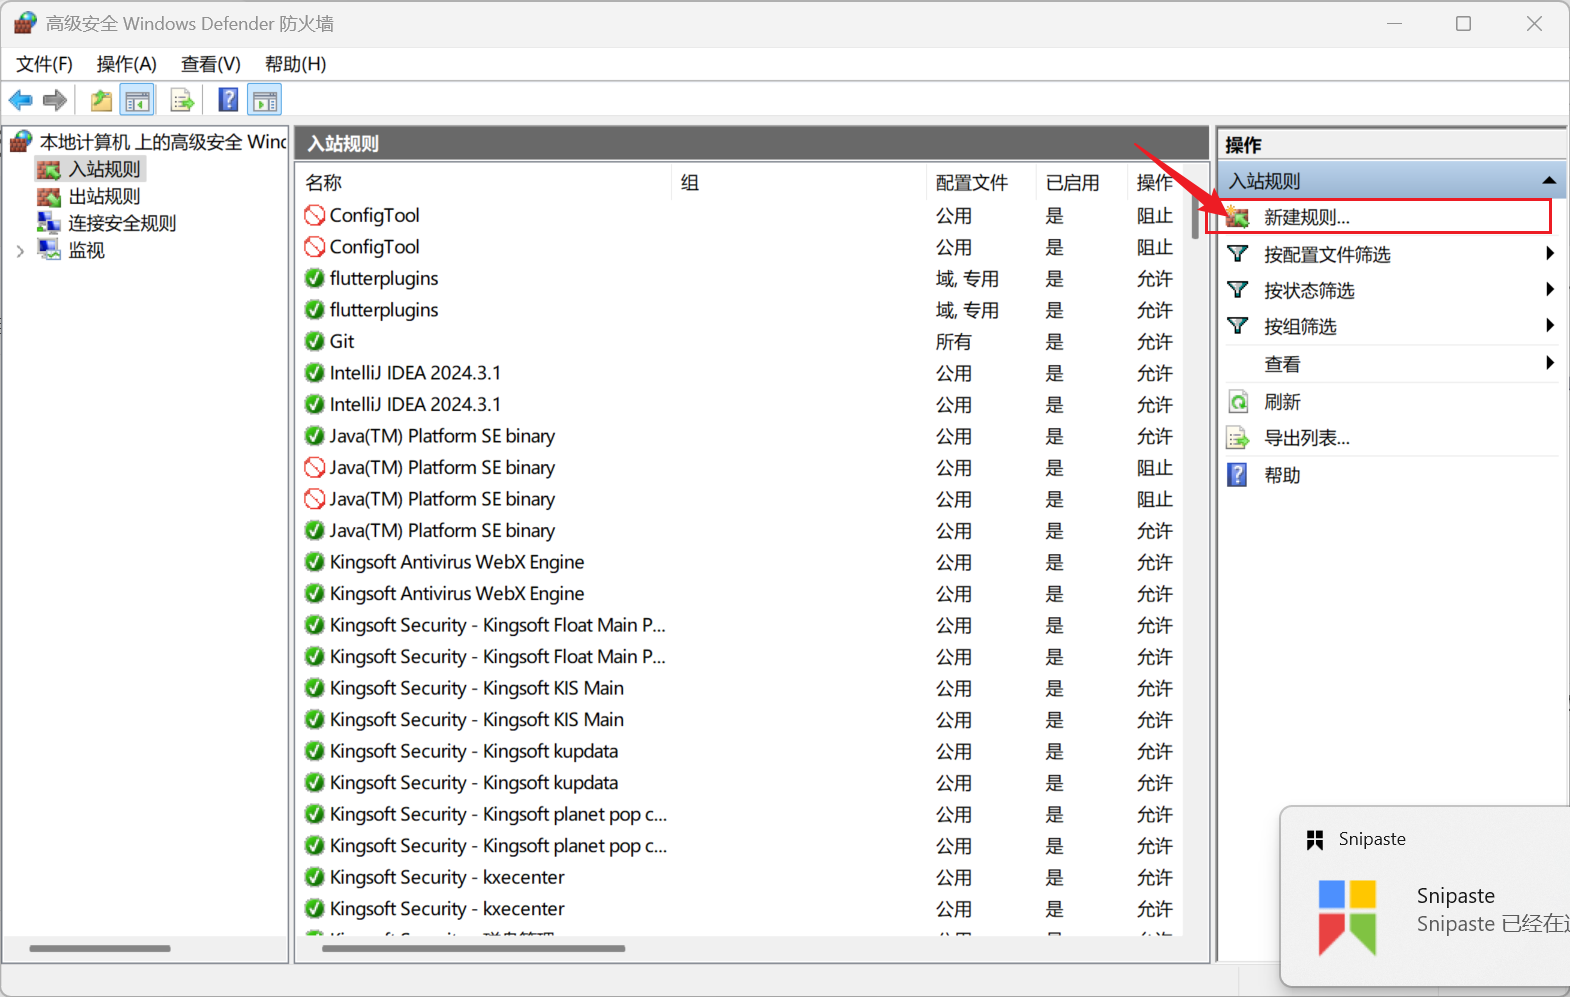The width and height of the screenshot is (1570, 997).
Task: Toggle the Show/Hide Action Pane toolbar icon
Action: 265,100
